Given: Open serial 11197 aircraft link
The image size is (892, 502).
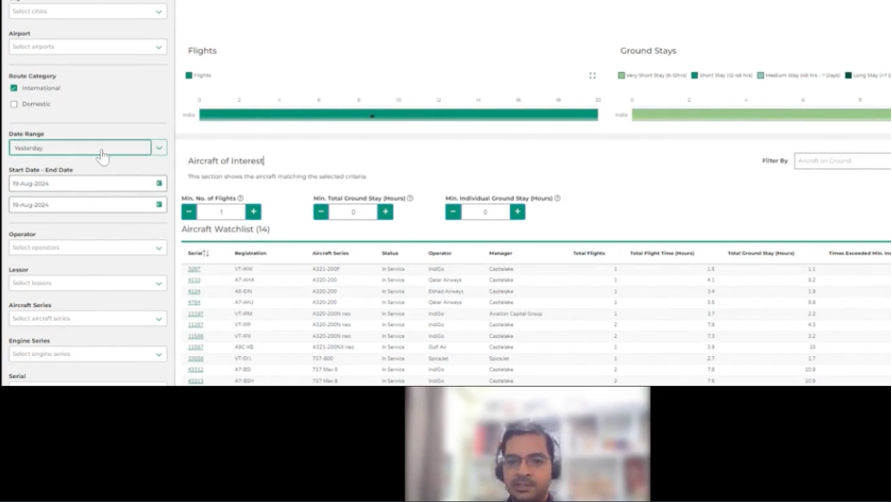Looking at the screenshot, I should [x=195, y=314].
